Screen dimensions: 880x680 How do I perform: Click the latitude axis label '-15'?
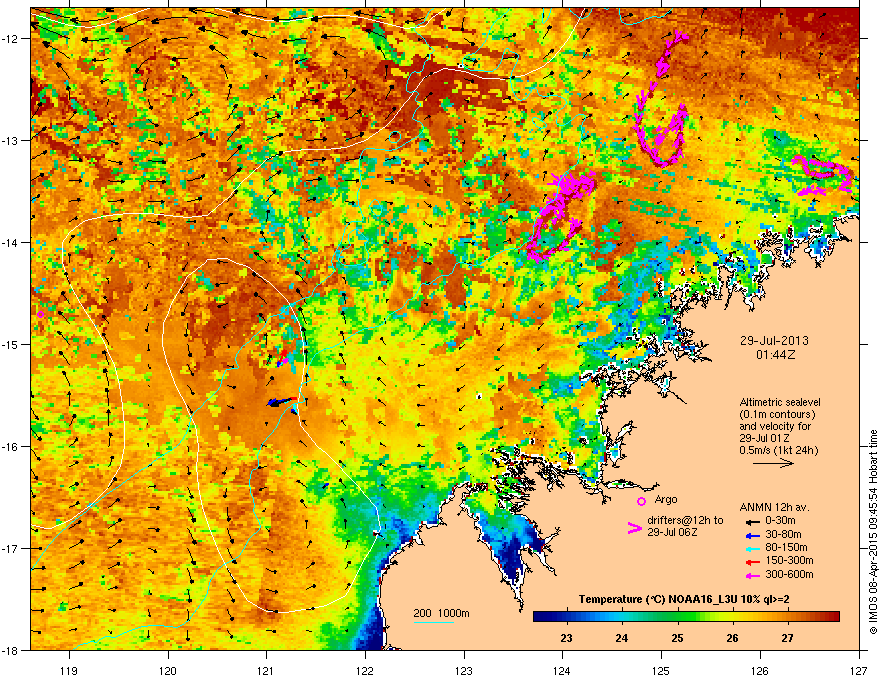tap(11, 344)
